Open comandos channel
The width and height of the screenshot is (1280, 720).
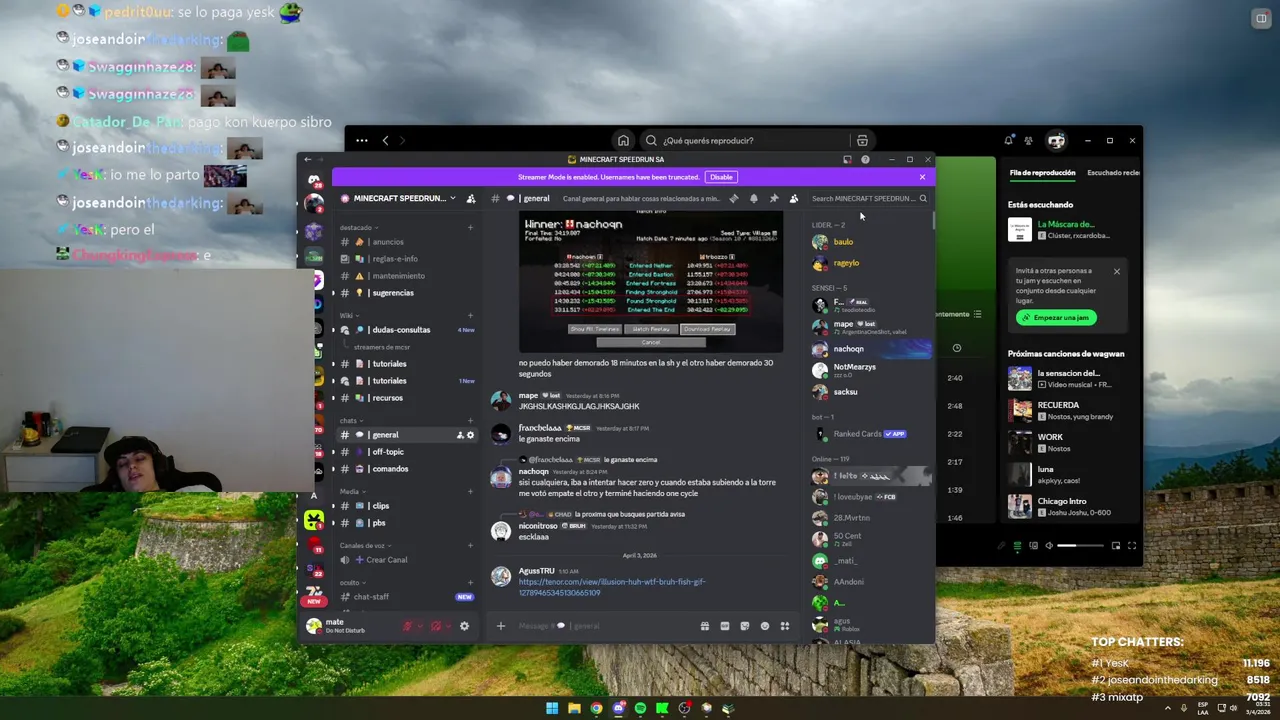click(x=406, y=469)
